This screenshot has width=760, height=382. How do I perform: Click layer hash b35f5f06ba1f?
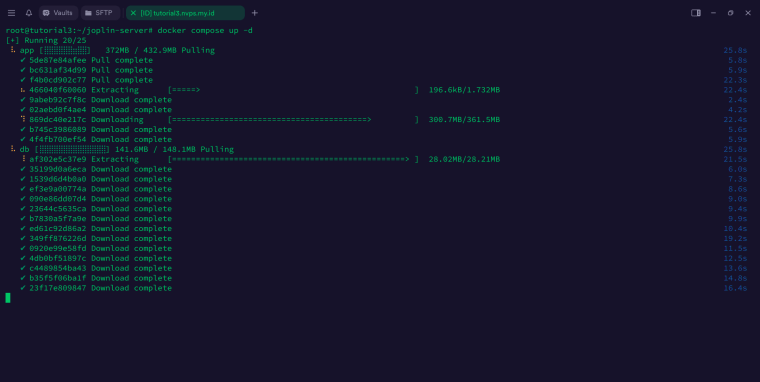coord(58,278)
